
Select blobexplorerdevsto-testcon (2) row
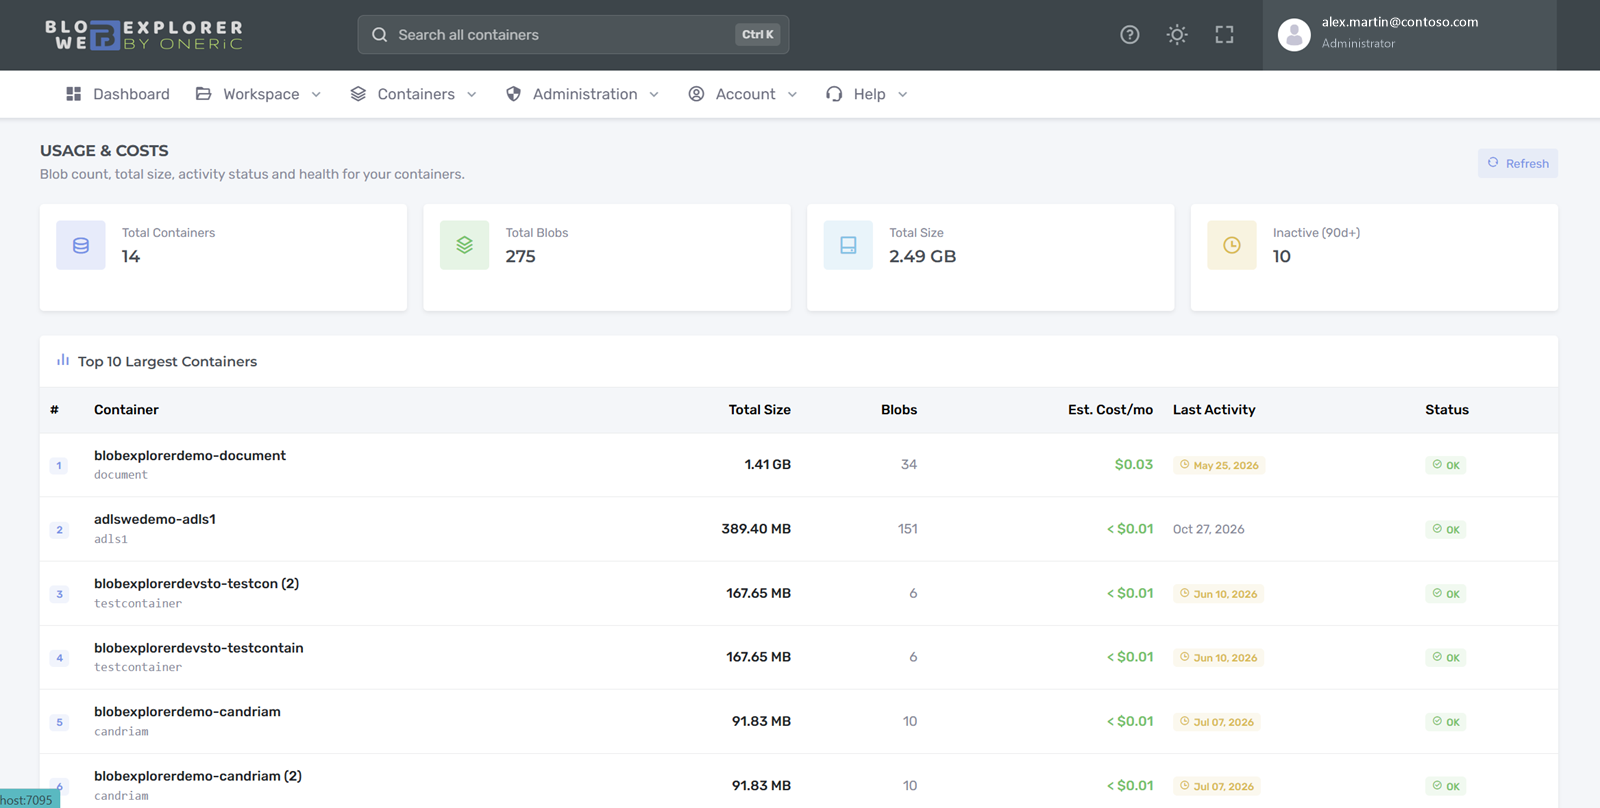[798, 593]
